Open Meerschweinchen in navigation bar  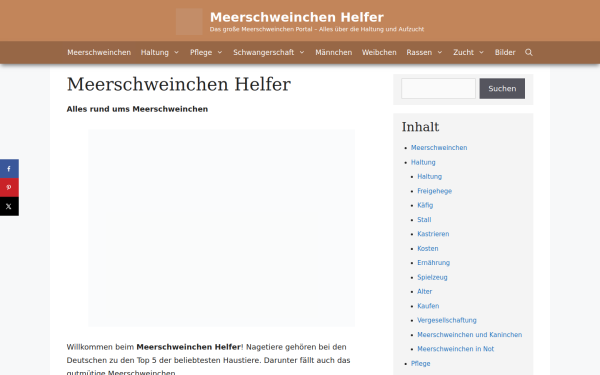point(99,52)
